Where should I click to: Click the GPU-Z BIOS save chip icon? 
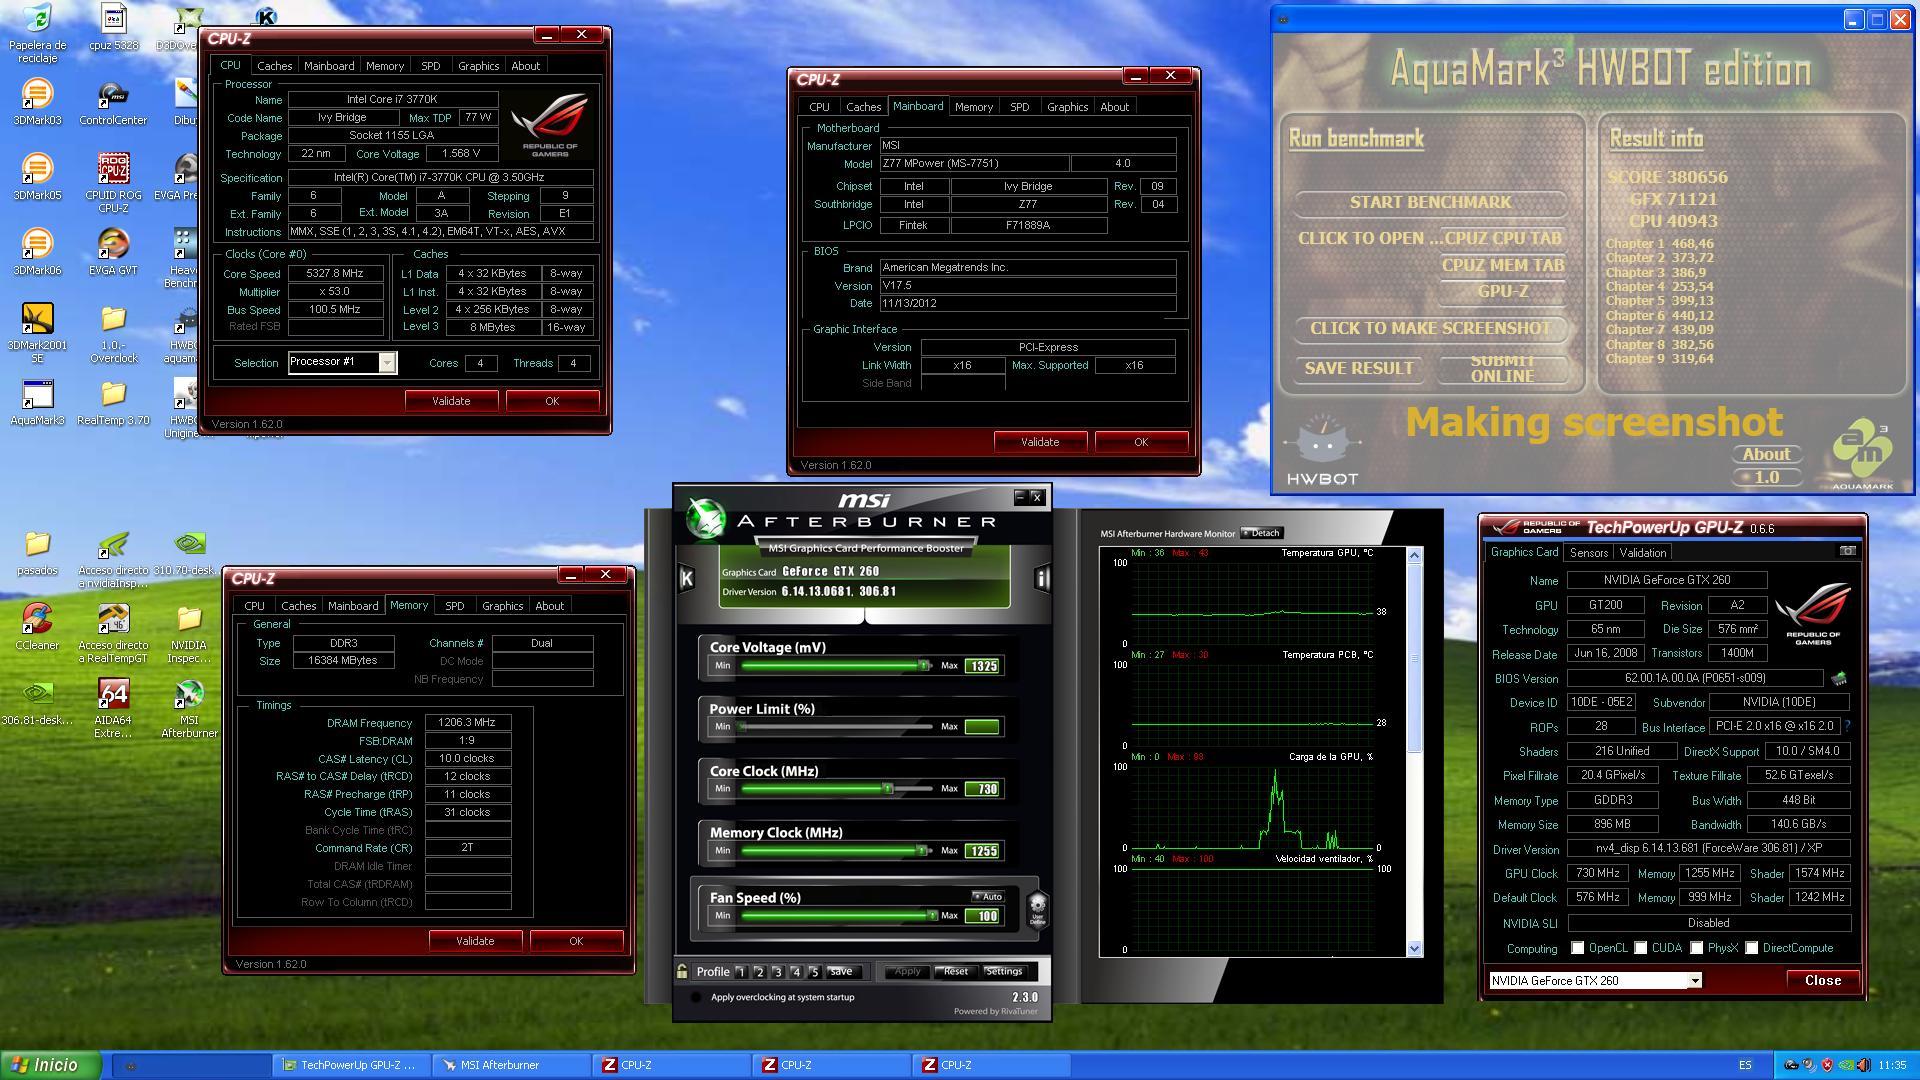[x=1838, y=679]
